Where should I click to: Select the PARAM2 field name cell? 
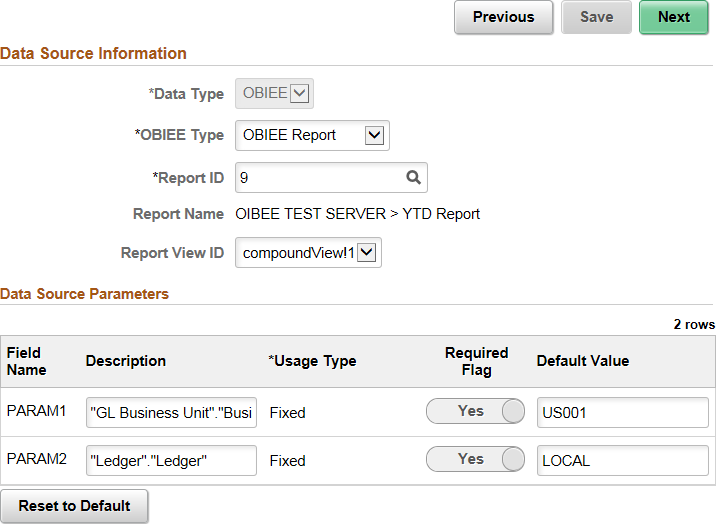(x=37, y=459)
